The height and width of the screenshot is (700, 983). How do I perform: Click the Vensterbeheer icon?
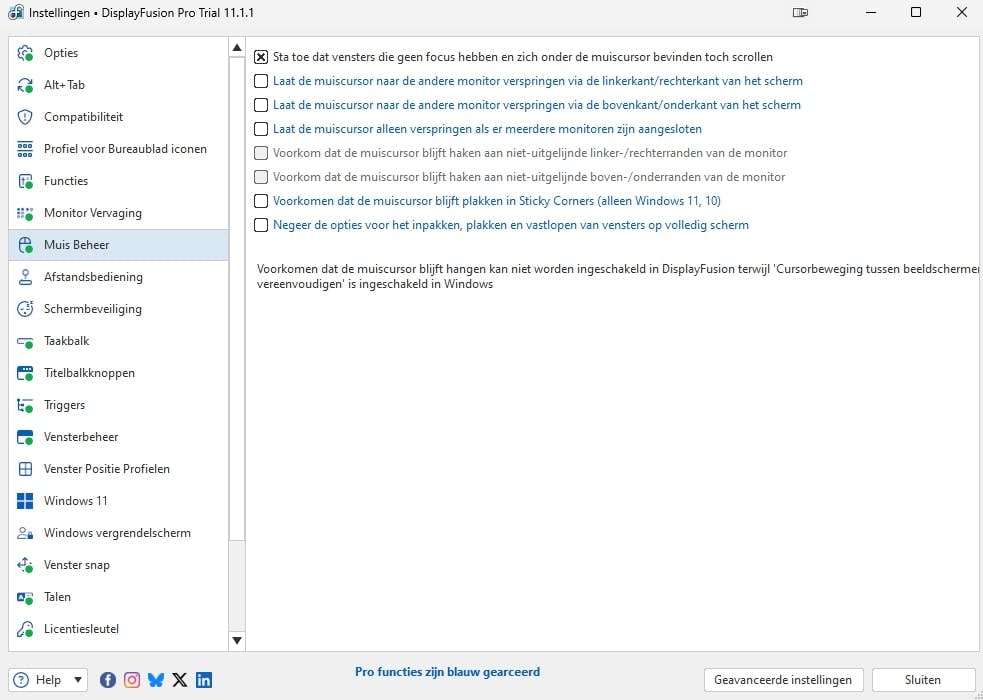[x=25, y=437]
